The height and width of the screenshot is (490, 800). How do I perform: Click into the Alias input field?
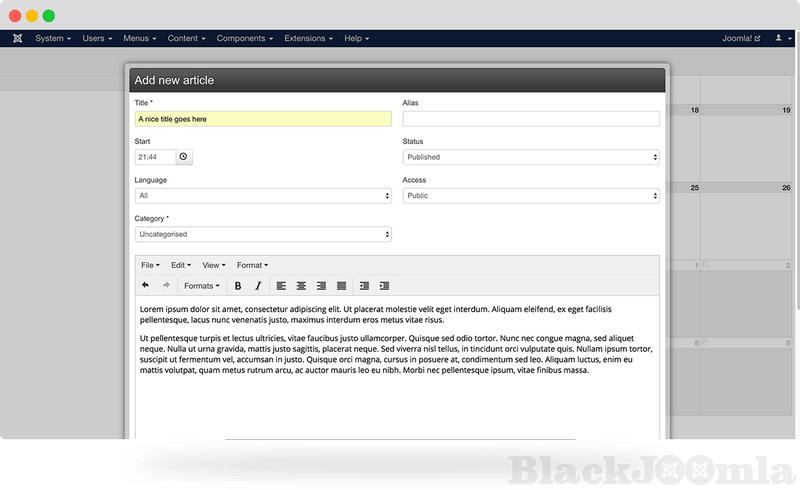point(530,119)
